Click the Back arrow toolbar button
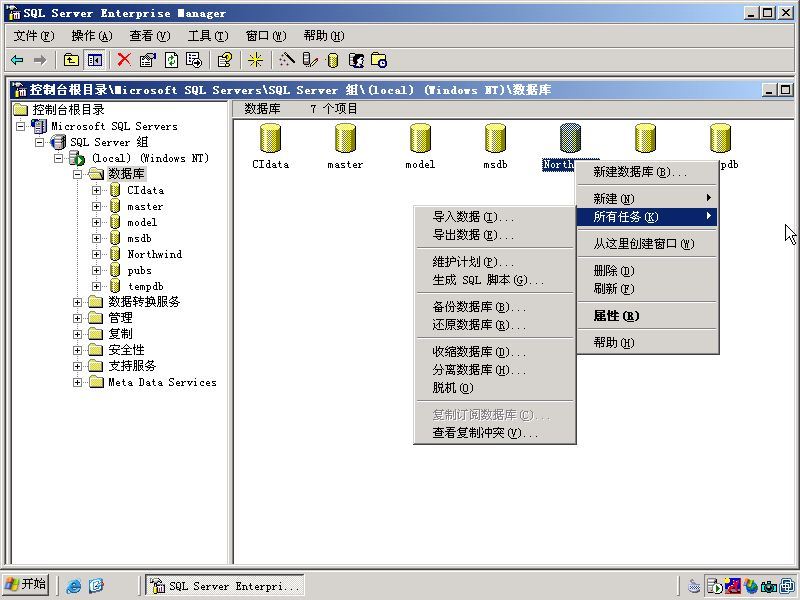Viewport: 800px width, 600px height. point(17,60)
